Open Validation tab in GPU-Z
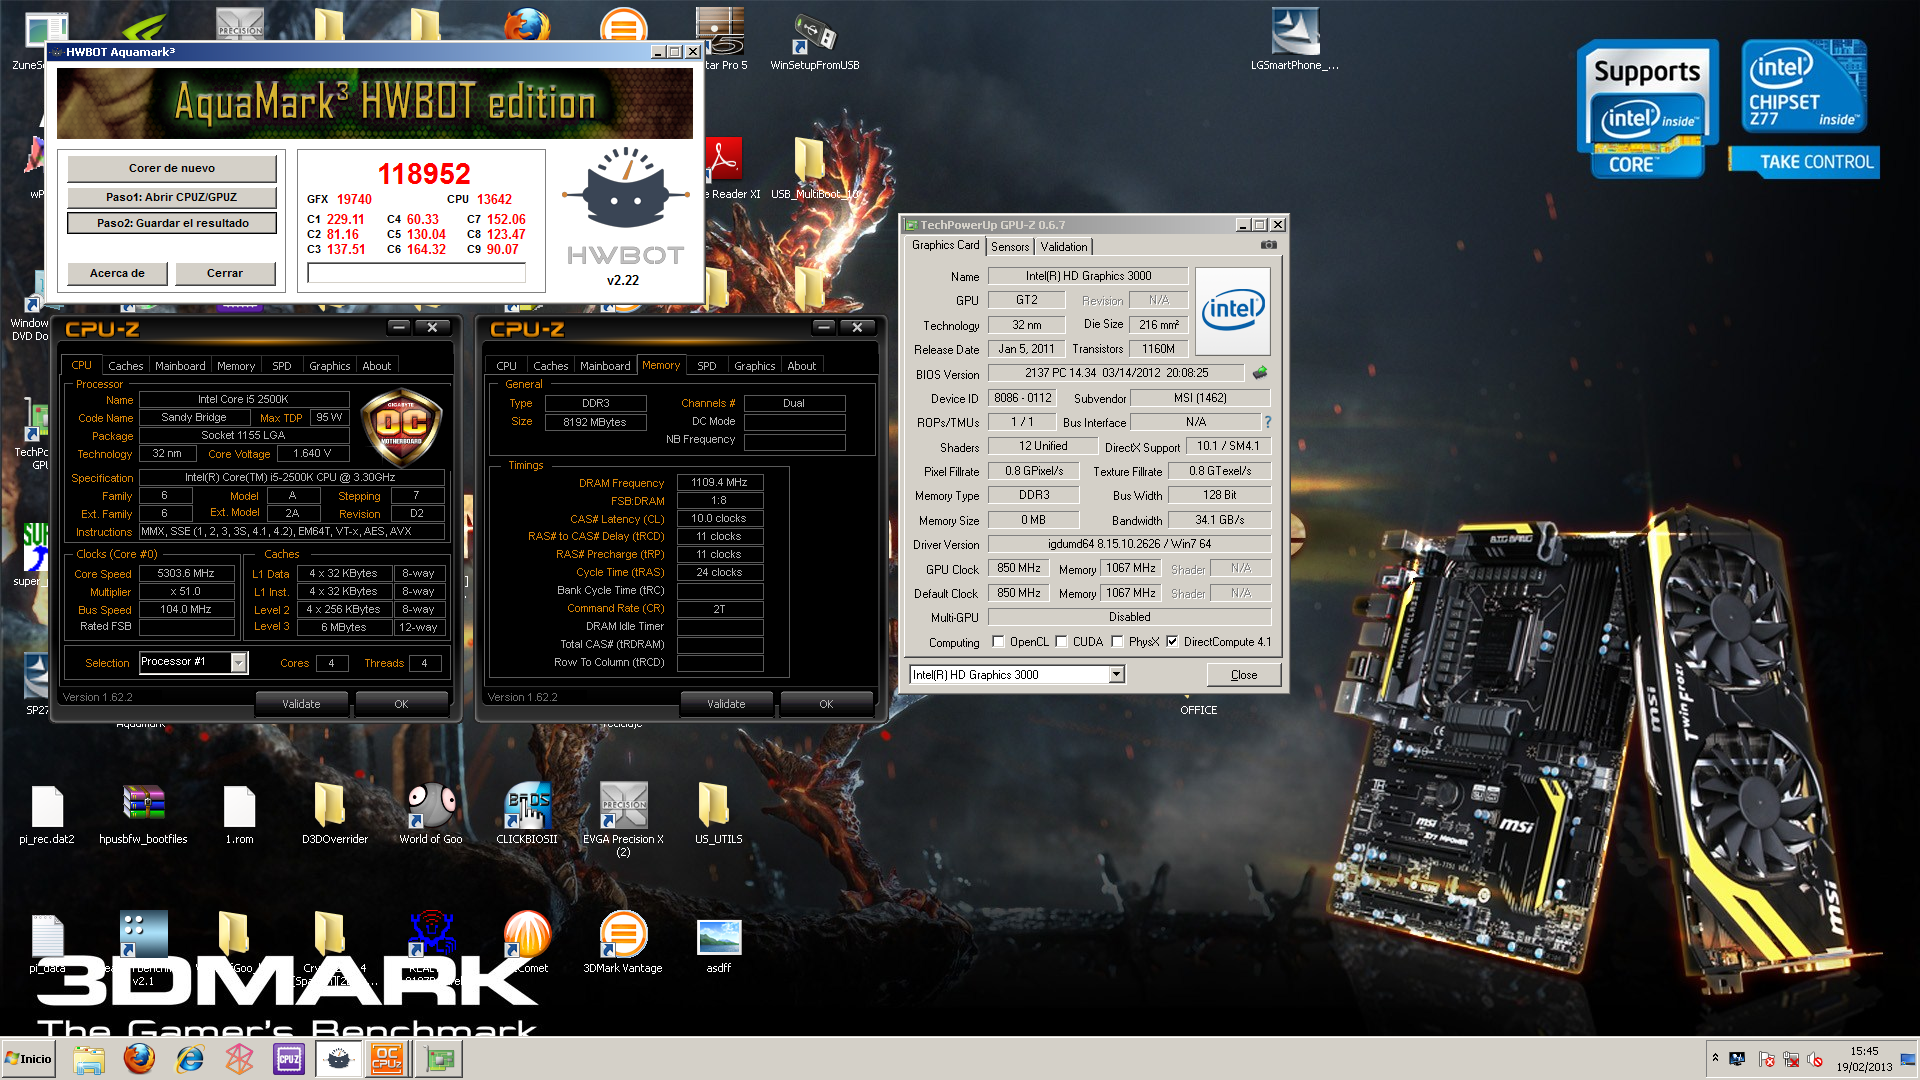1920x1080 pixels. pos(1063,247)
